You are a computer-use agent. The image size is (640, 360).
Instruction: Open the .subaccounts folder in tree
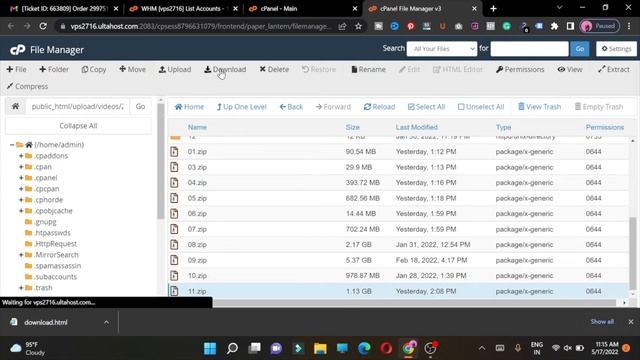(x=55, y=277)
